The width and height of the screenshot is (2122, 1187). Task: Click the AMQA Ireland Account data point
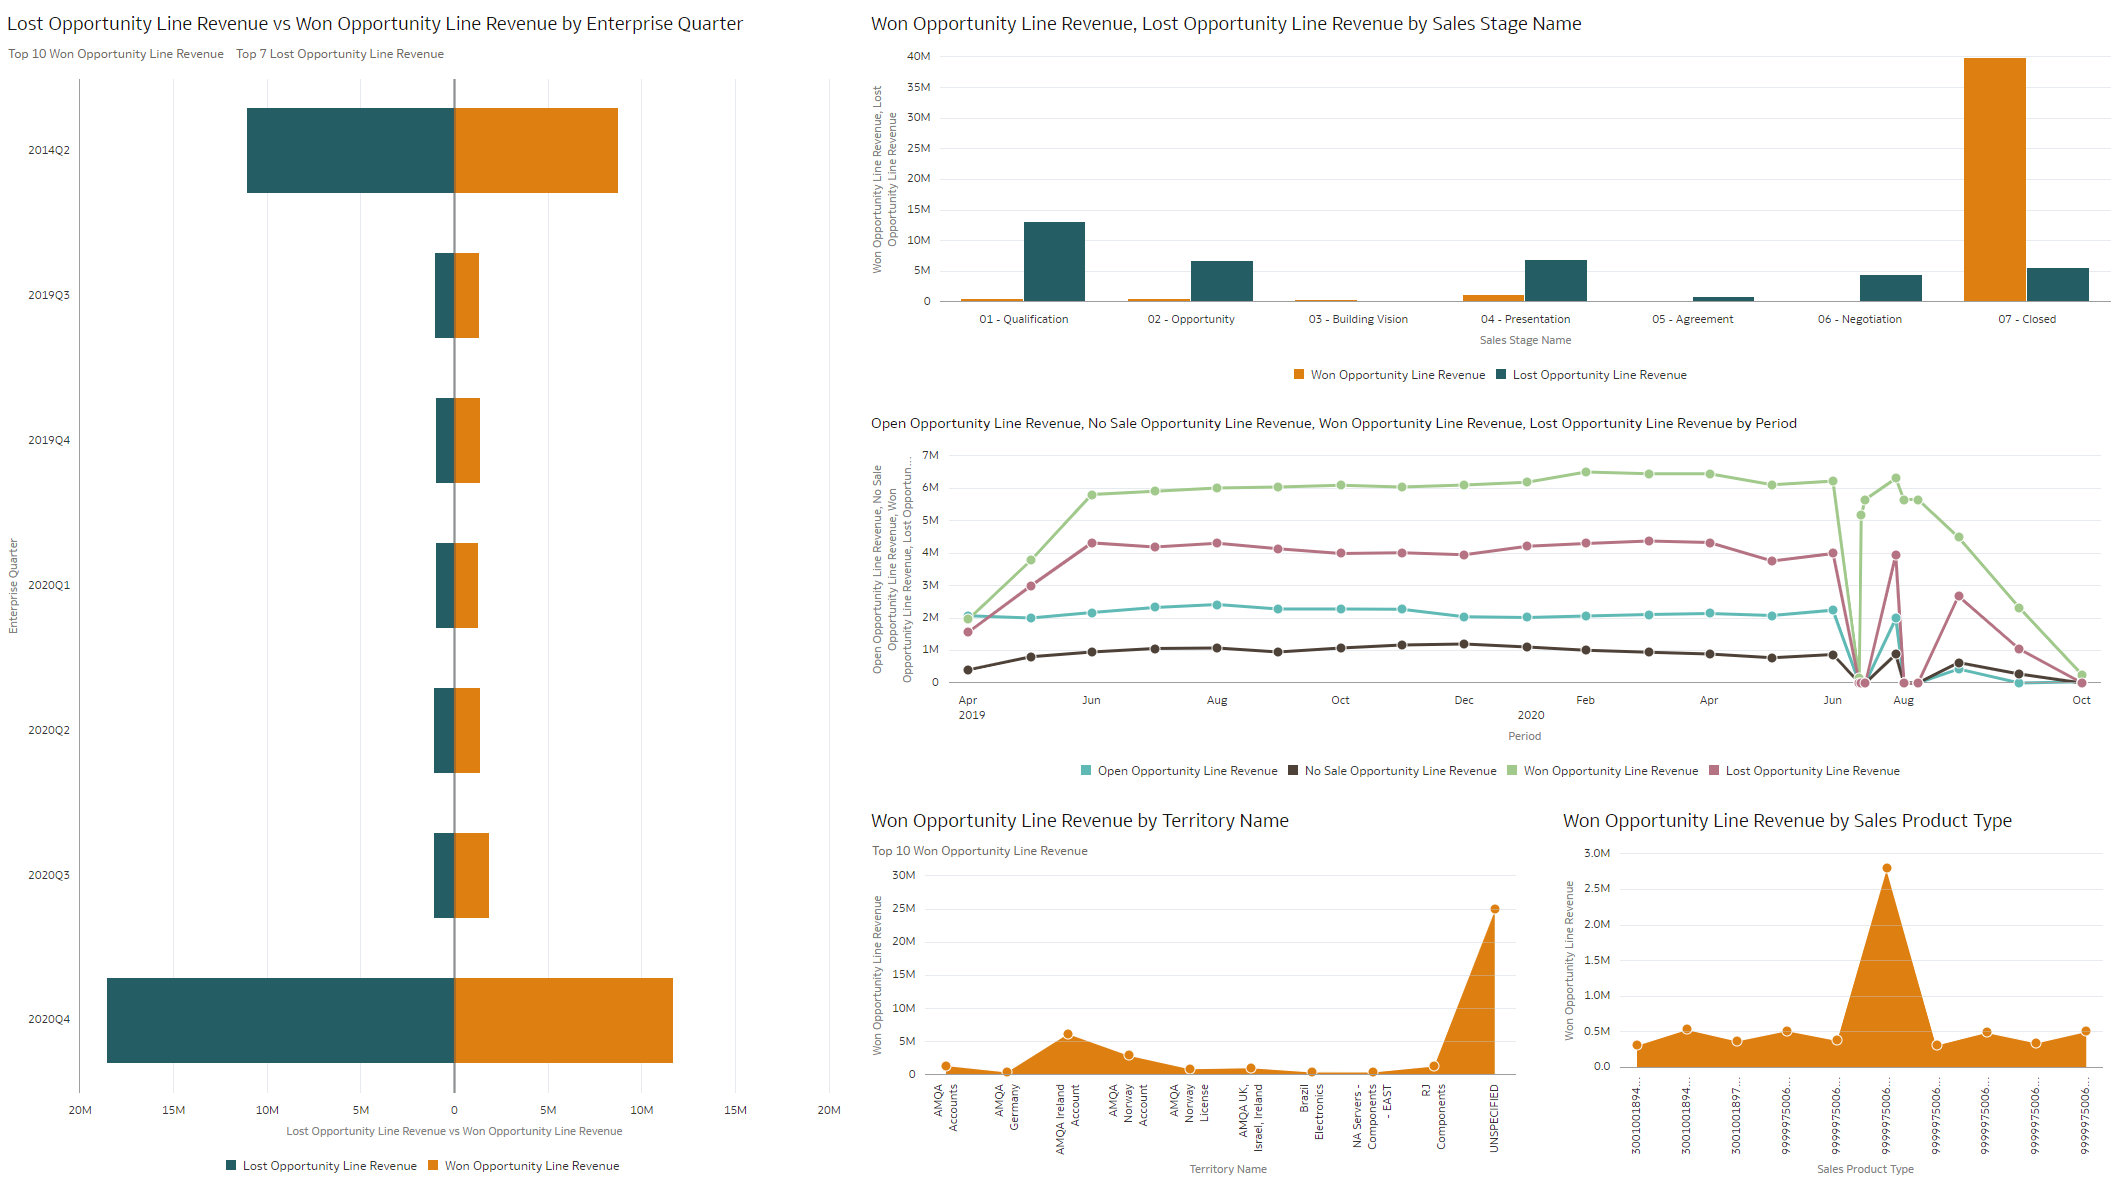point(1069,1033)
